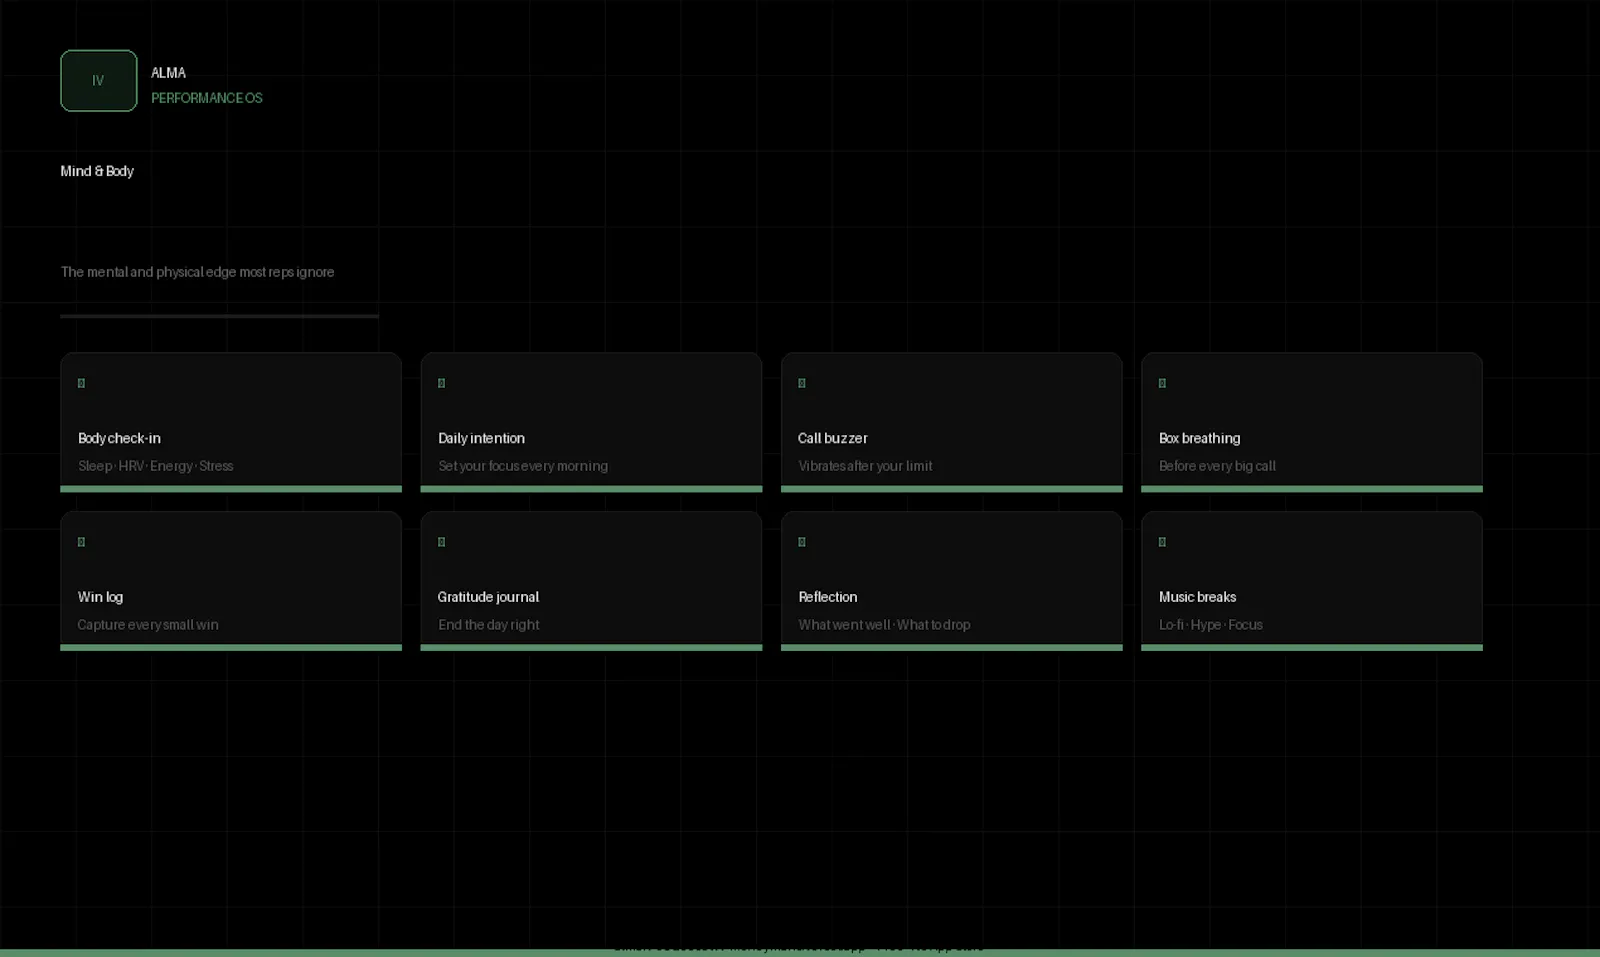Click the Box breathing card icon
The width and height of the screenshot is (1600, 957).
point(1162,383)
